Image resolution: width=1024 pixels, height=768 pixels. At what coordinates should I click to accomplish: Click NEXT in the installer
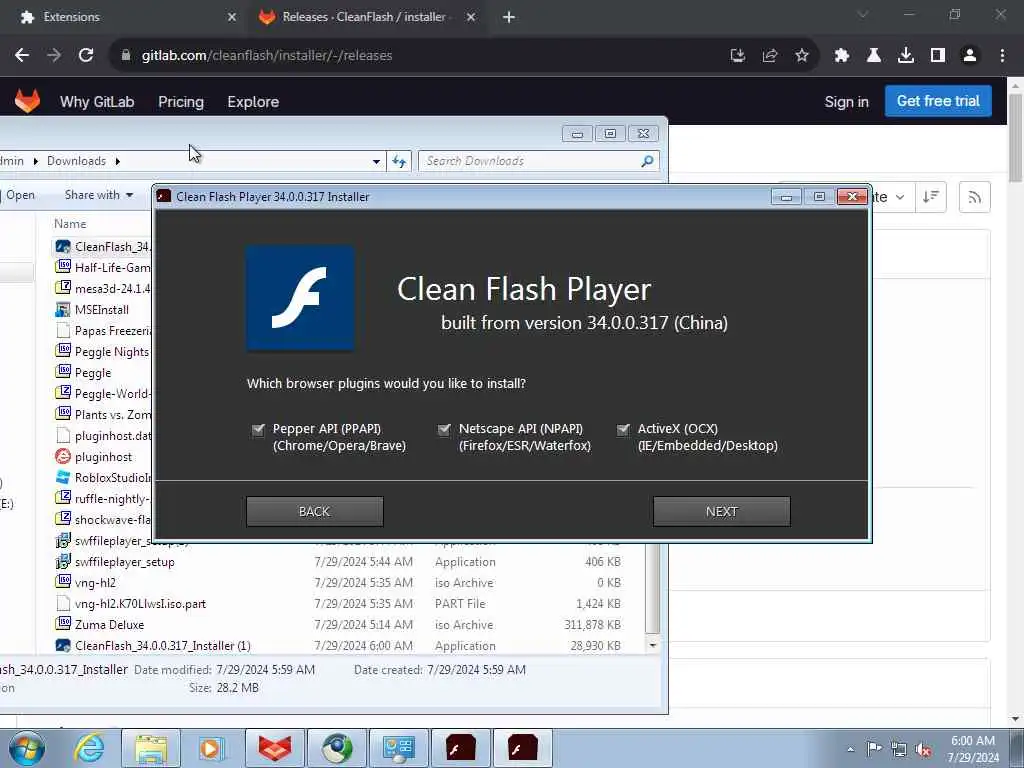(722, 511)
